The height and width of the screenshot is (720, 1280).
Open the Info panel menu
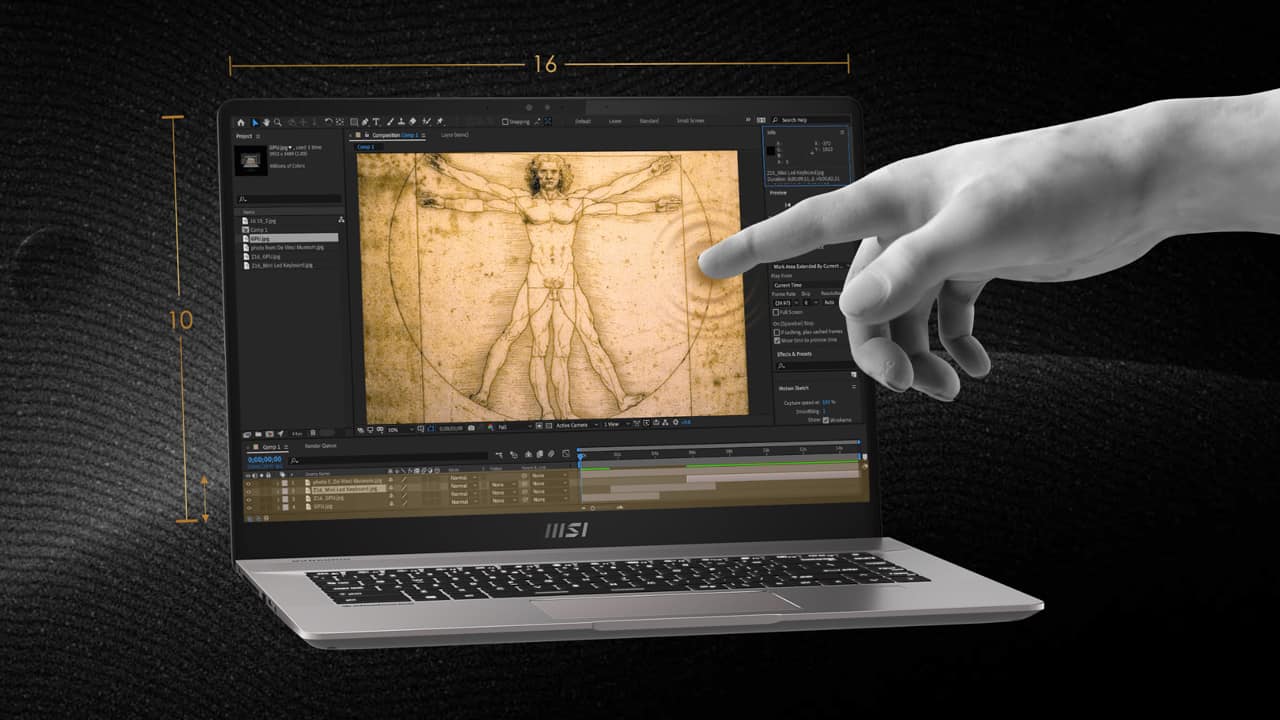point(842,131)
